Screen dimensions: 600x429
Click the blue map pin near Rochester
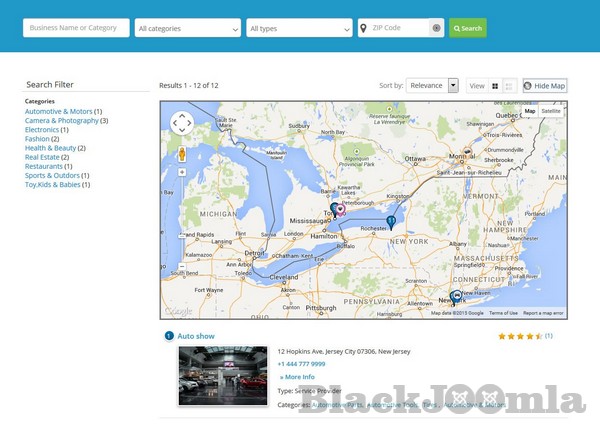(391, 221)
